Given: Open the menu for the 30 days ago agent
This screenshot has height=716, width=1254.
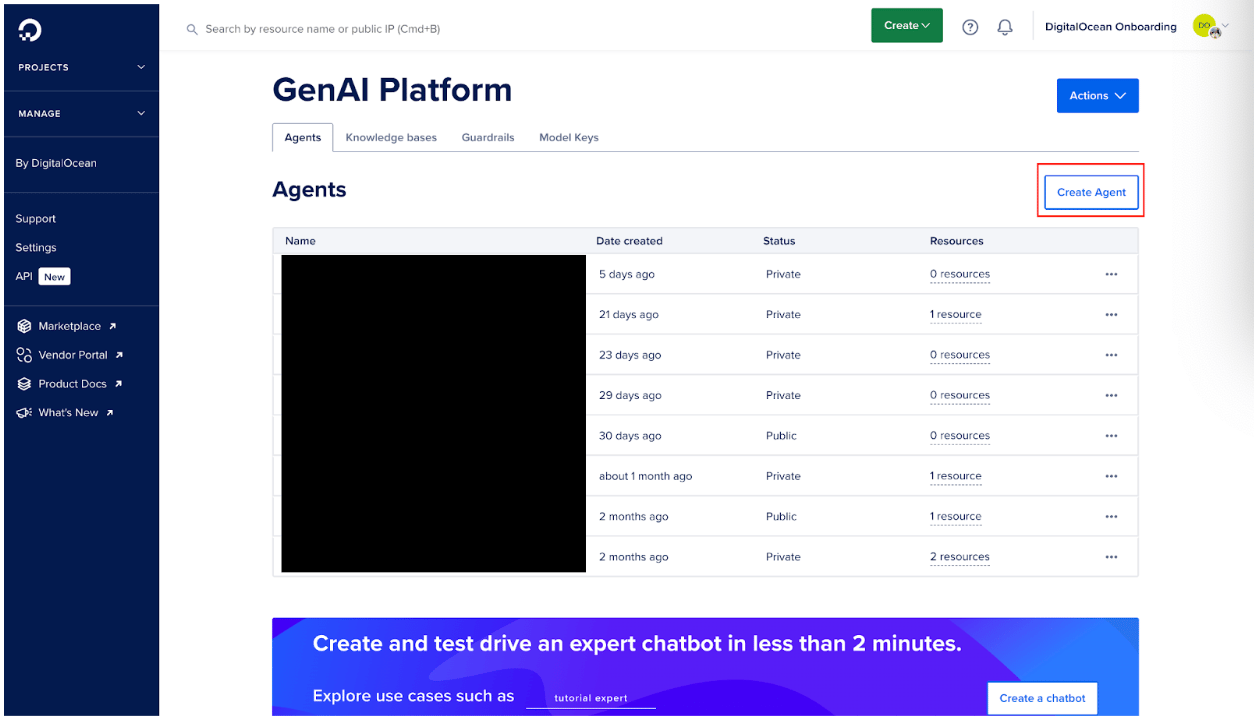Looking at the screenshot, I should pos(1111,436).
